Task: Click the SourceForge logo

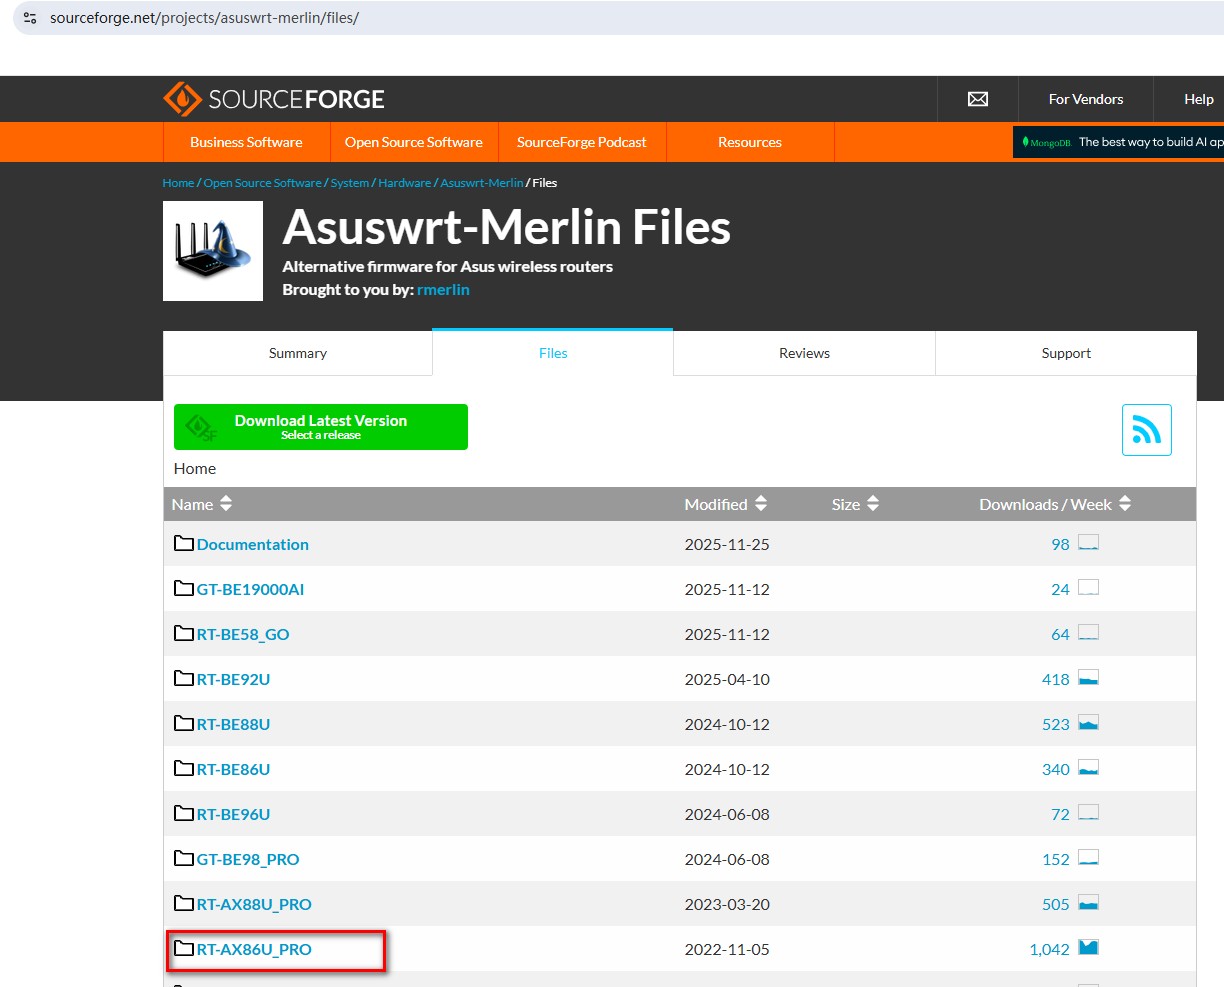Action: [274, 99]
